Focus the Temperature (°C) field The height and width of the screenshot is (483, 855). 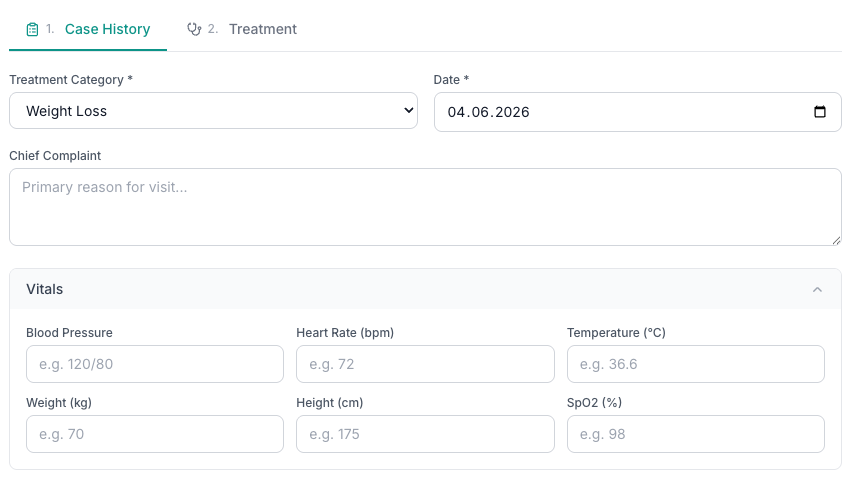[696, 364]
